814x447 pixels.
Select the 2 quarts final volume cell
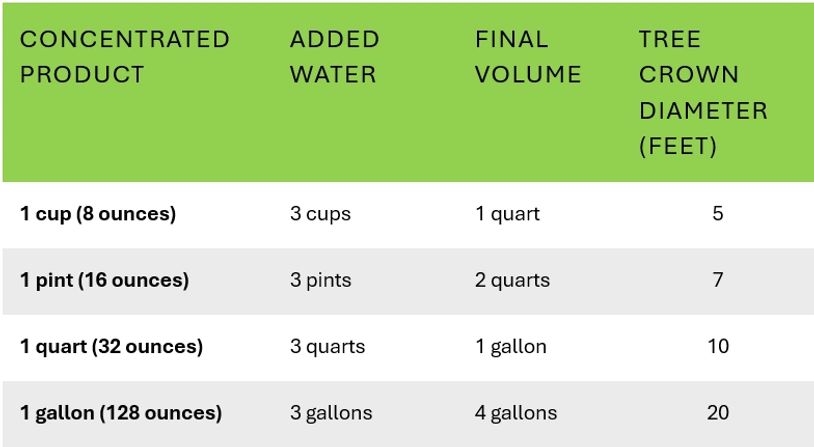[x=512, y=280]
